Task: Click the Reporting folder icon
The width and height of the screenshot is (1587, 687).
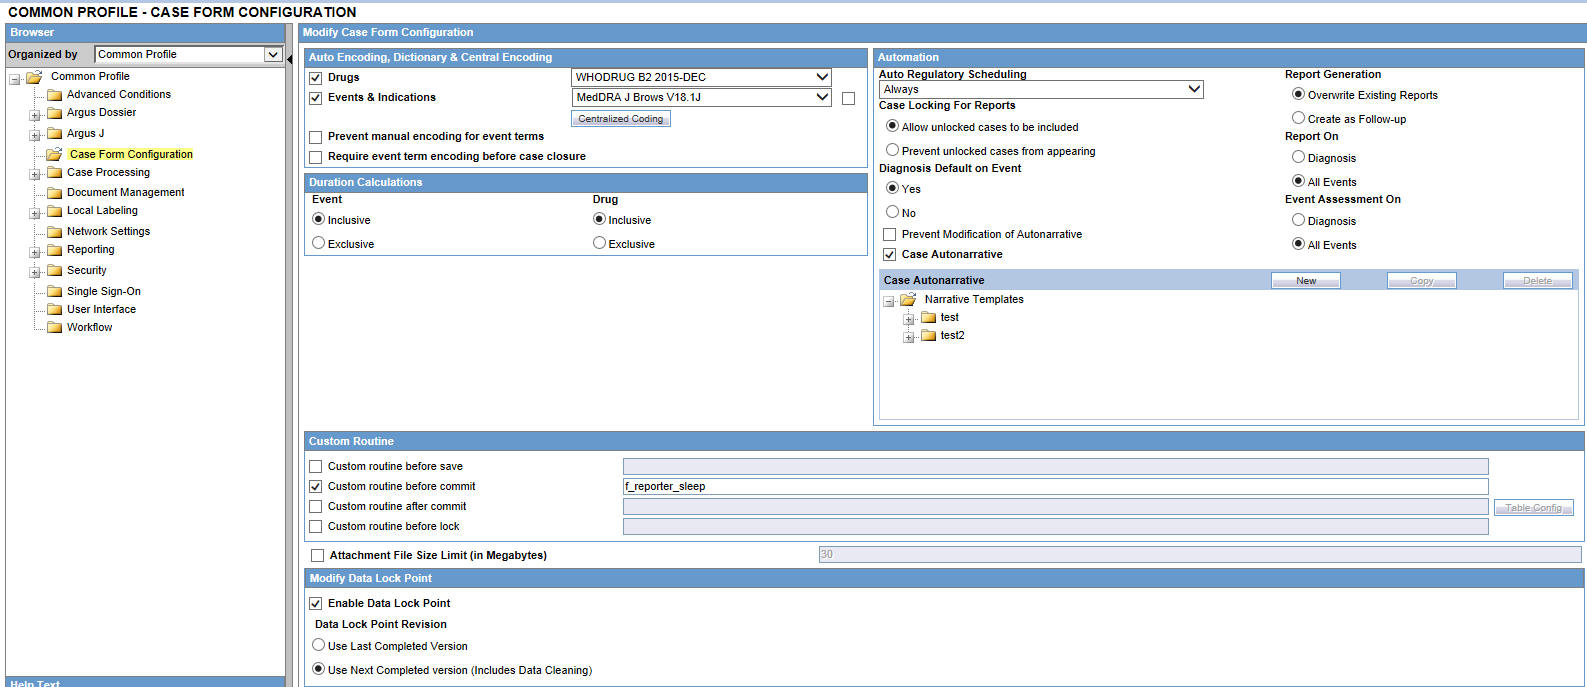Action: pos(55,250)
